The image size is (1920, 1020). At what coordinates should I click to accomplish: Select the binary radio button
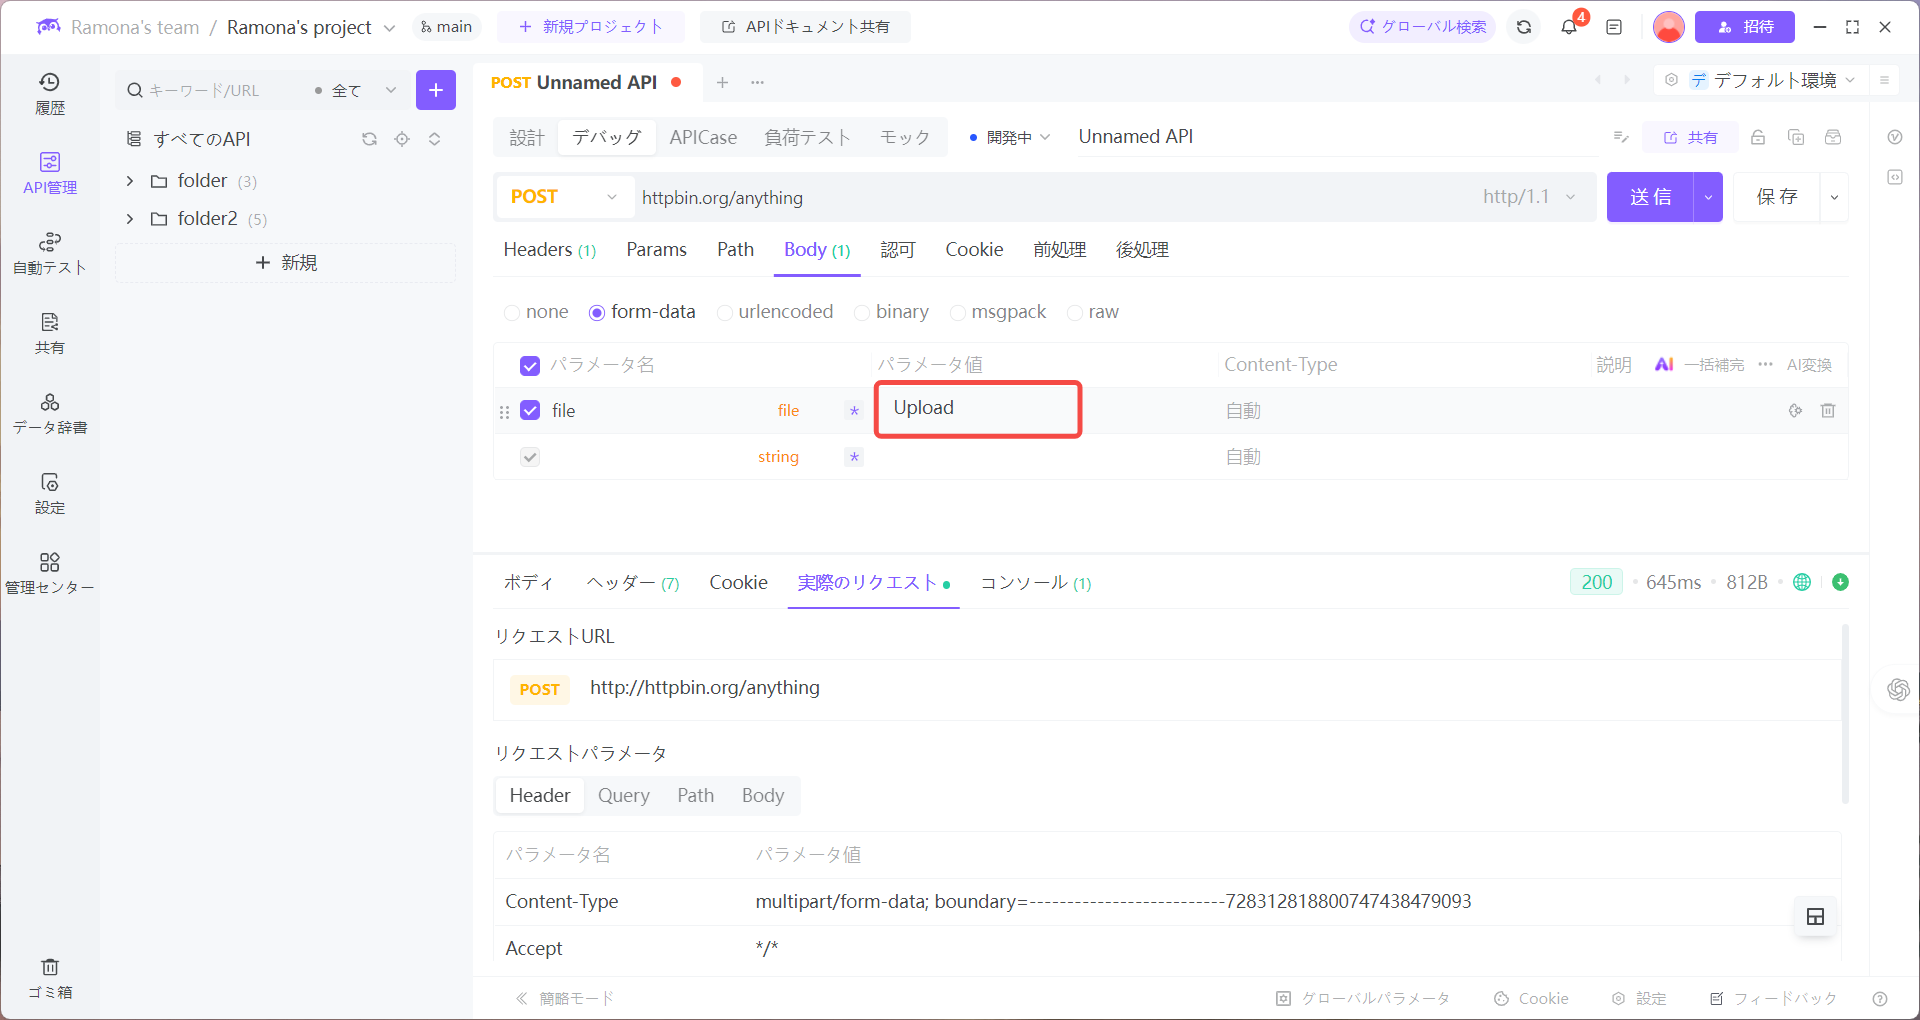point(862,313)
